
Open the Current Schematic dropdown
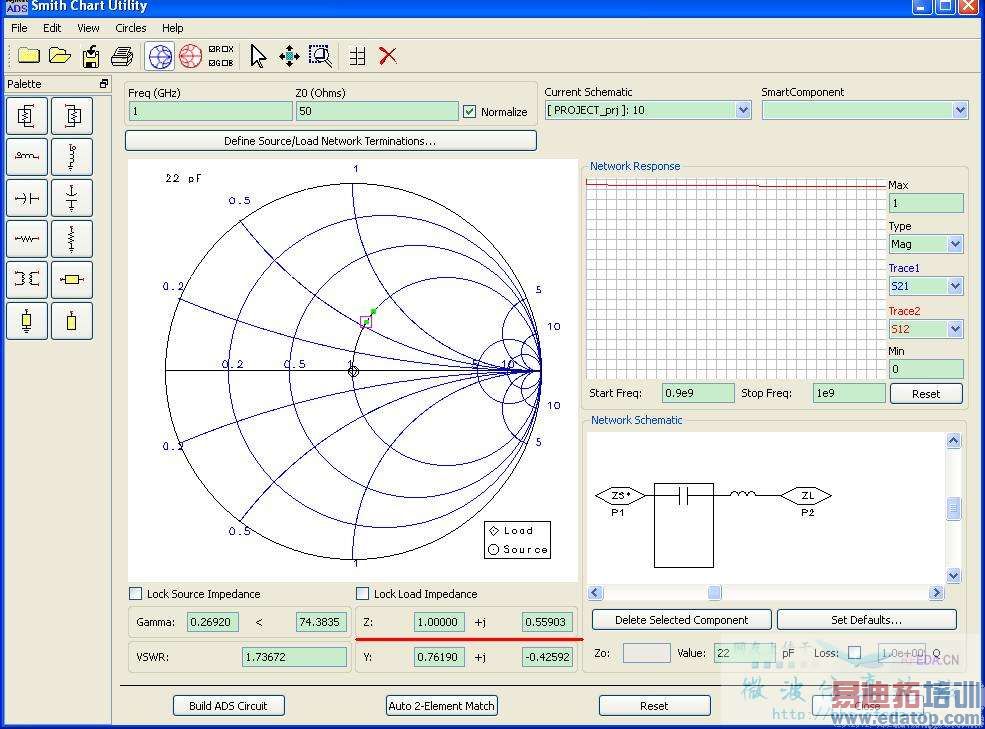(743, 110)
